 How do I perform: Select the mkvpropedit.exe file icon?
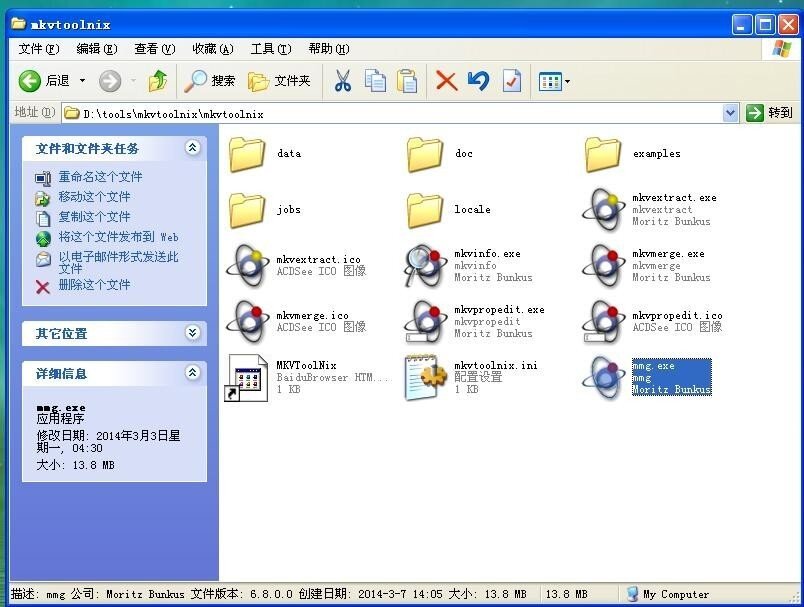(x=425, y=321)
